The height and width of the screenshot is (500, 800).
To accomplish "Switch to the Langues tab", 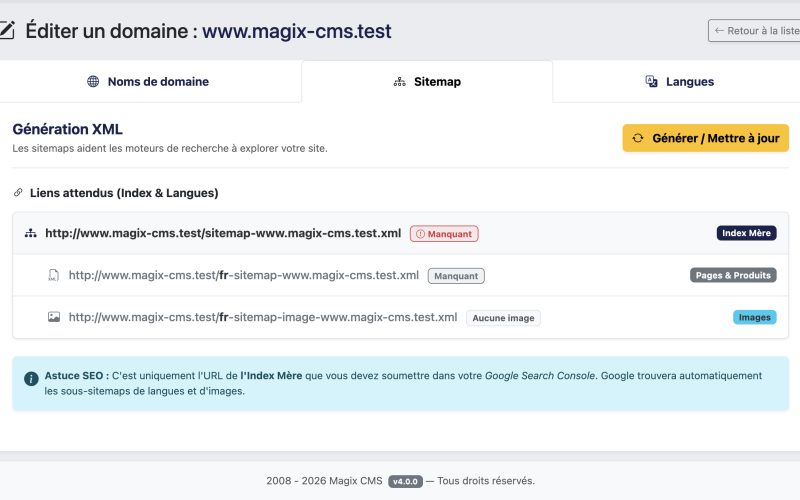I will 677,82.
